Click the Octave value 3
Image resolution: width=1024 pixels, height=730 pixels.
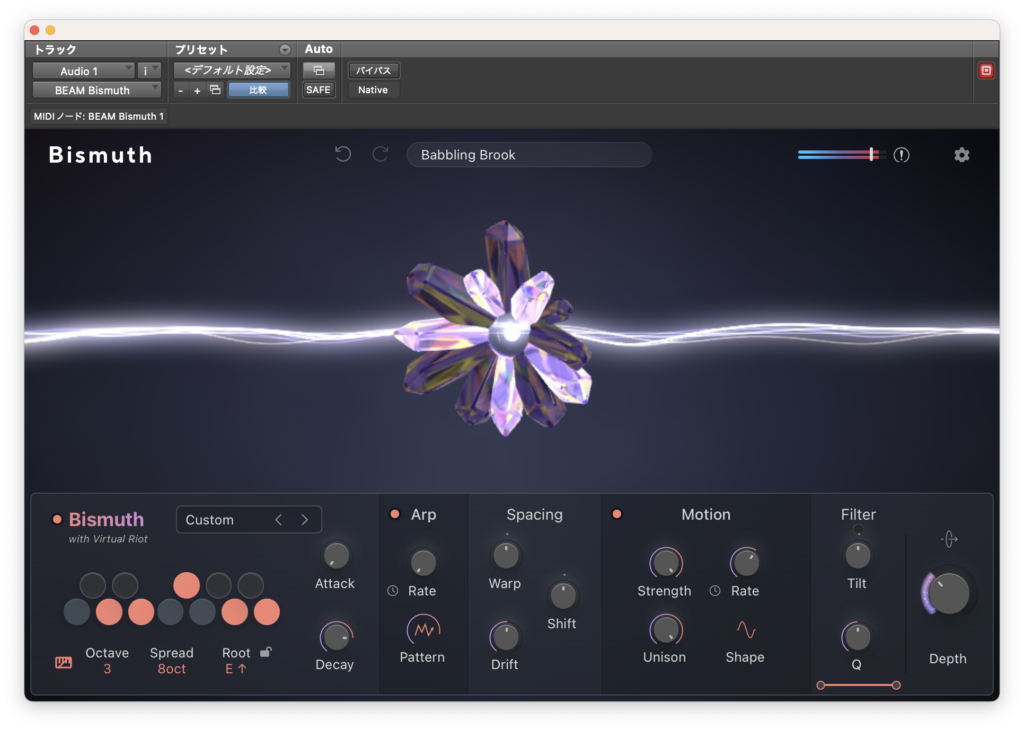point(107,669)
